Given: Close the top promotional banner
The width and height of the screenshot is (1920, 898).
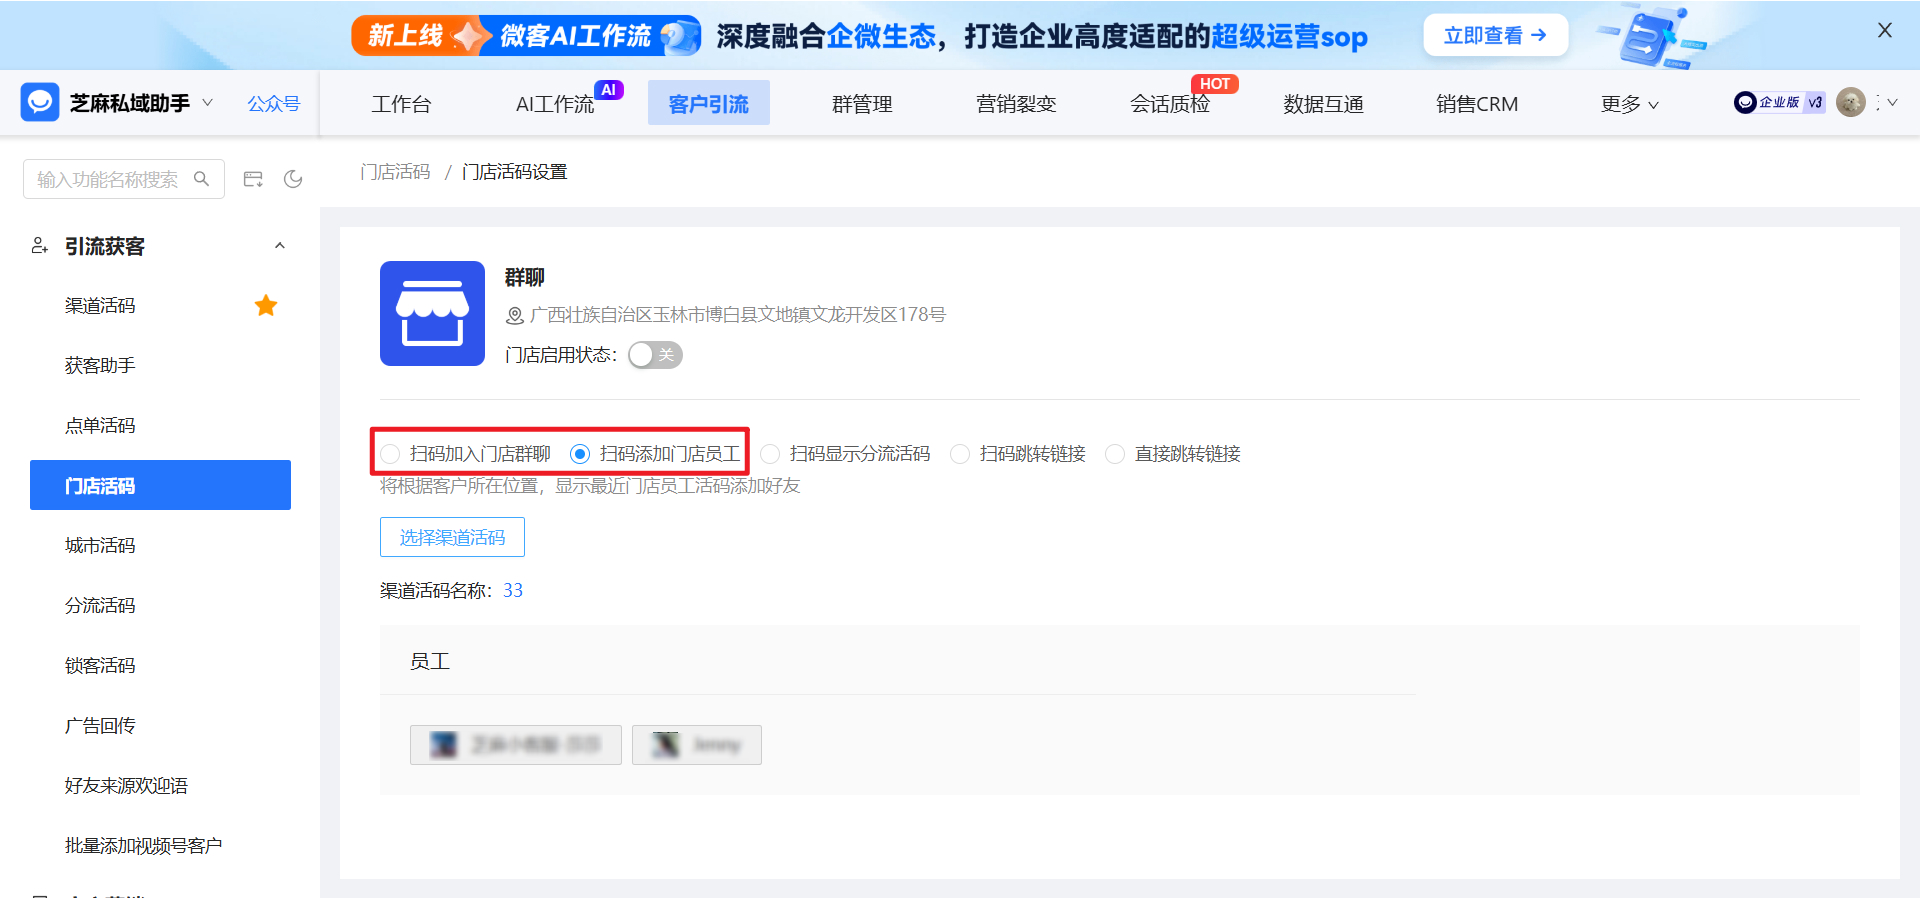Looking at the screenshot, I should (x=1885, y=30).
